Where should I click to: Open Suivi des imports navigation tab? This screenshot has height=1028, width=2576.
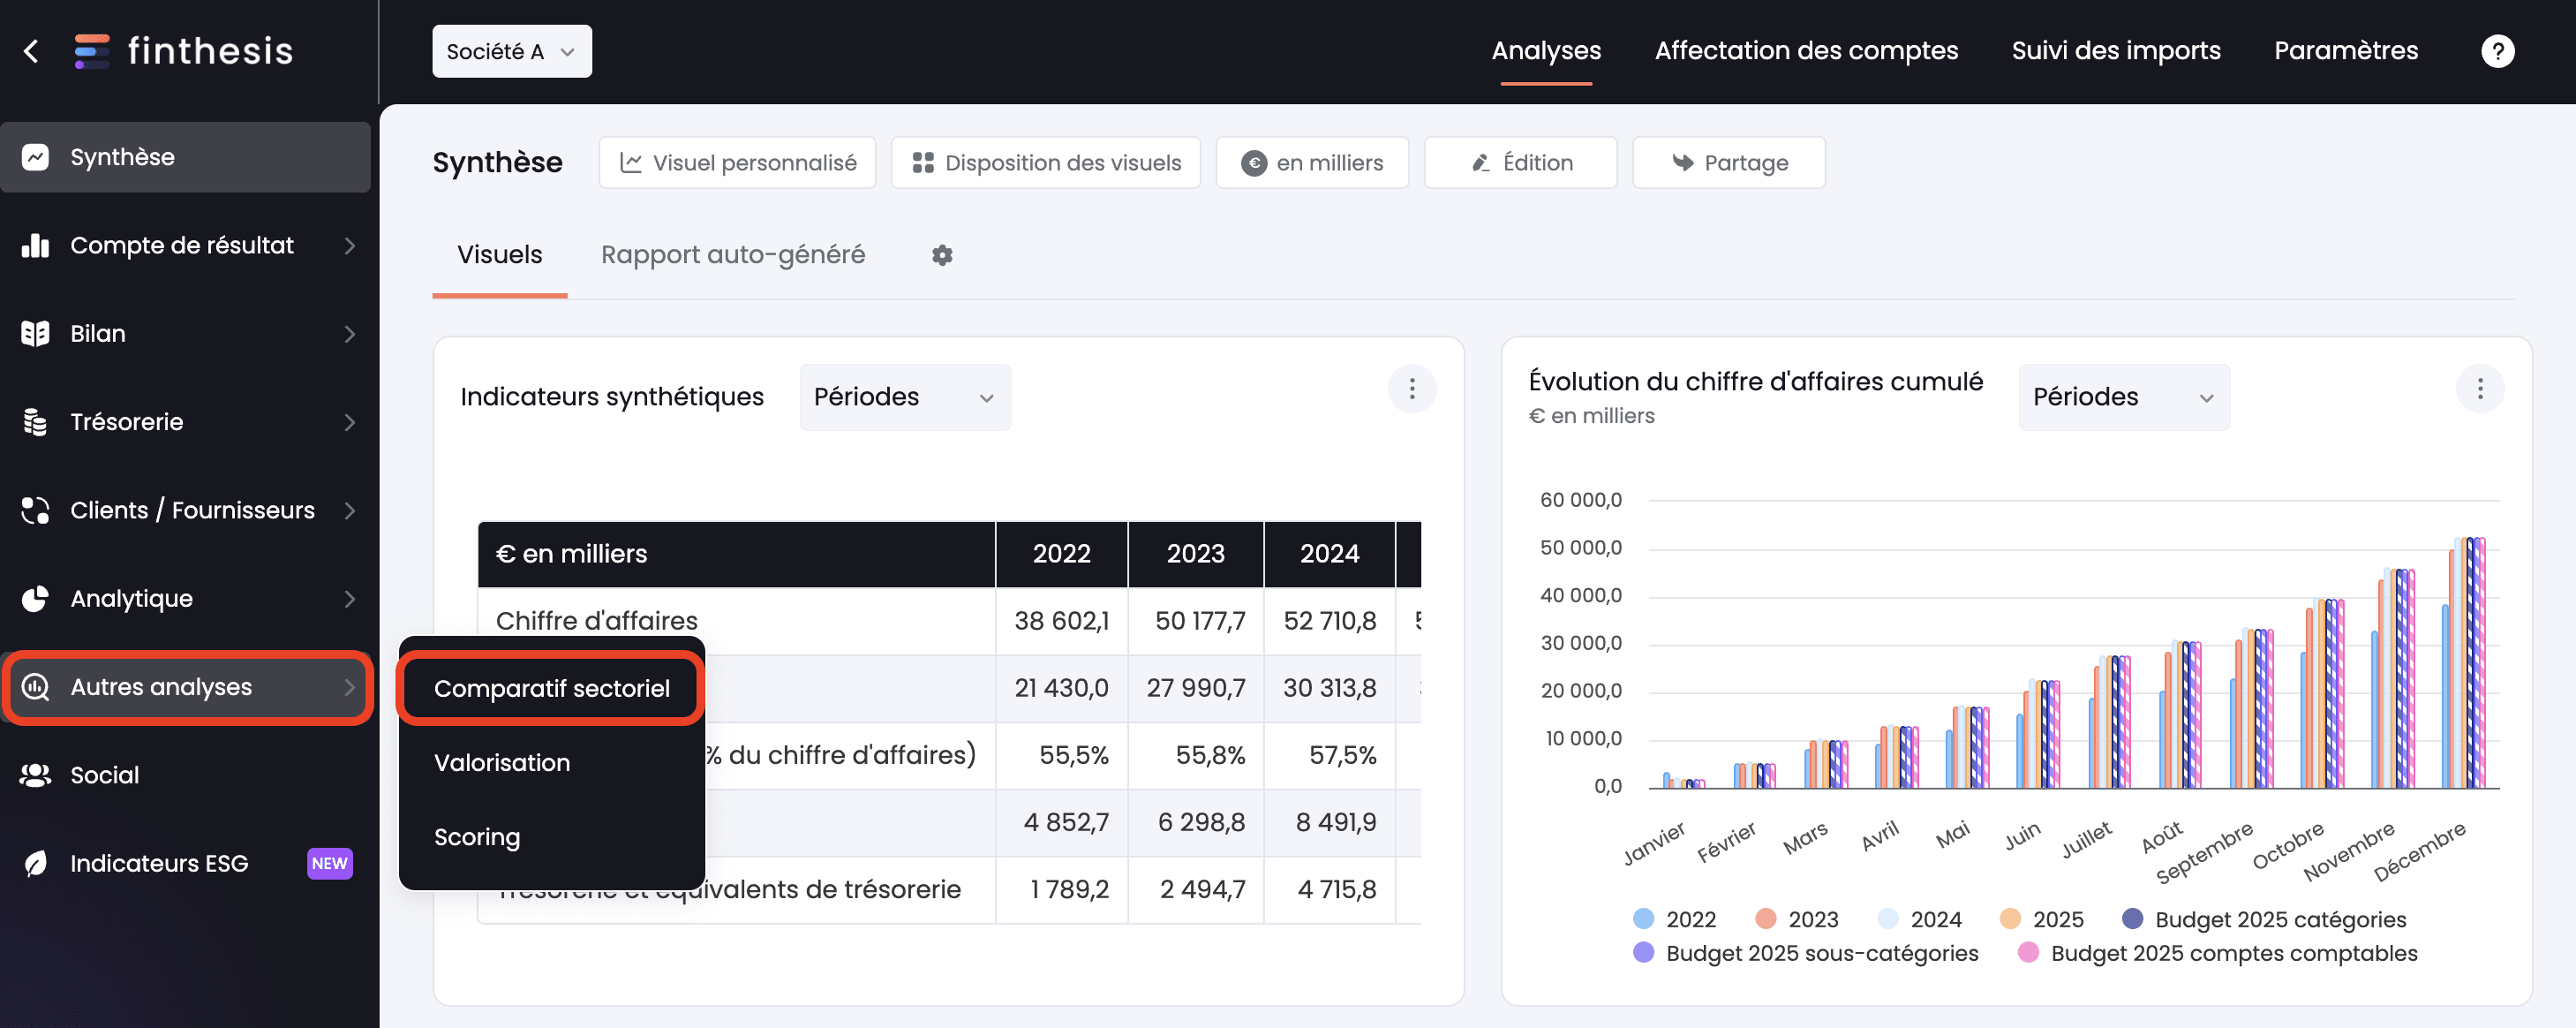point(2115,51)
